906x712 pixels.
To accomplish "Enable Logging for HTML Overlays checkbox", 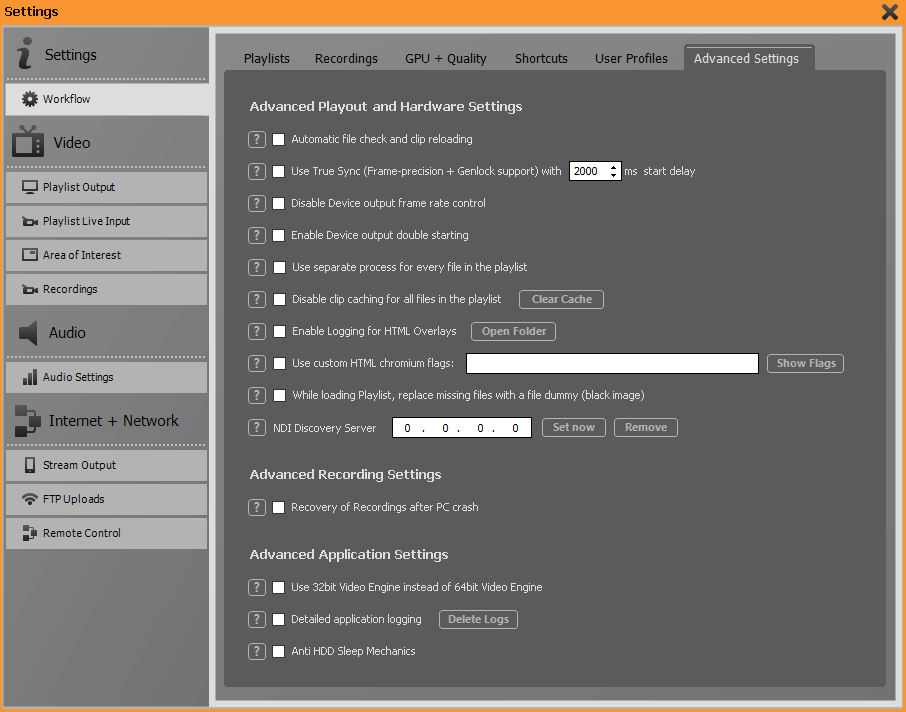I will pos(279,331).
